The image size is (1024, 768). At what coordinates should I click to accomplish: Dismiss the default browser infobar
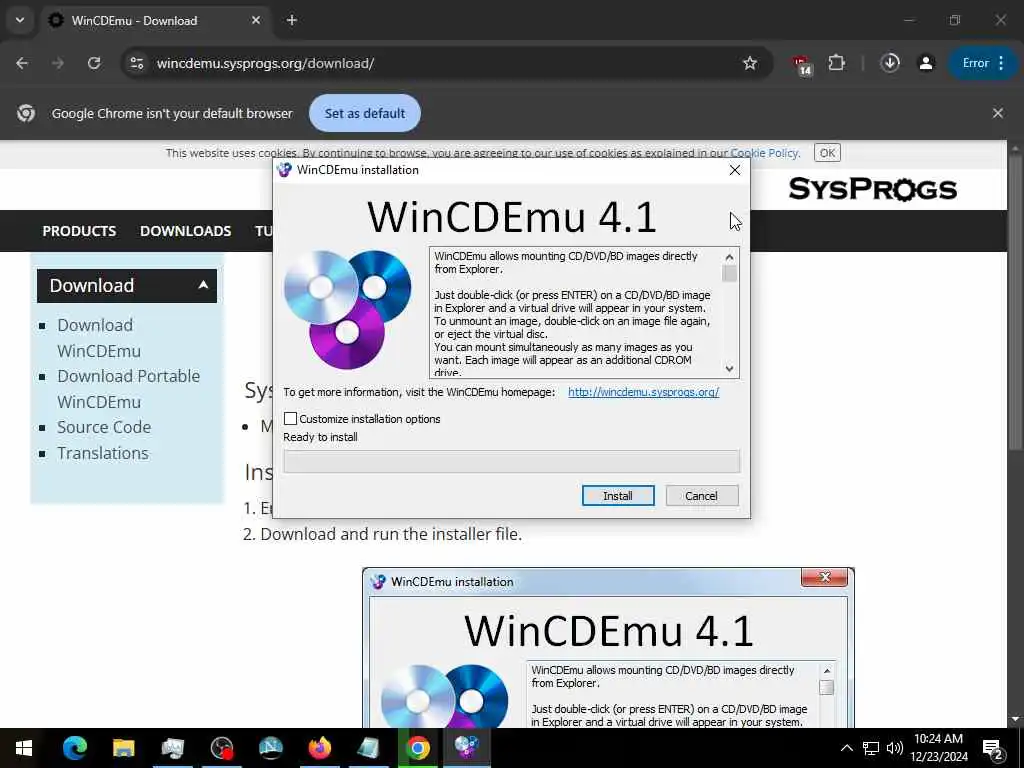click(x=998, y=113)
